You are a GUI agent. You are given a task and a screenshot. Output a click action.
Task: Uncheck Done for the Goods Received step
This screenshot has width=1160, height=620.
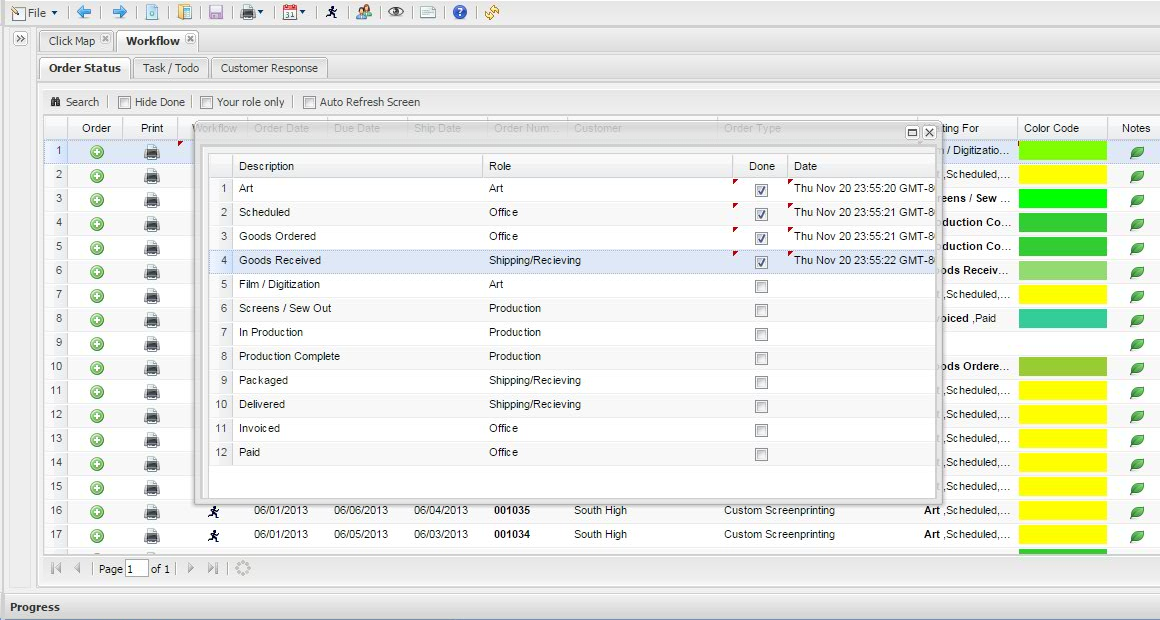(x=761, y=262)
